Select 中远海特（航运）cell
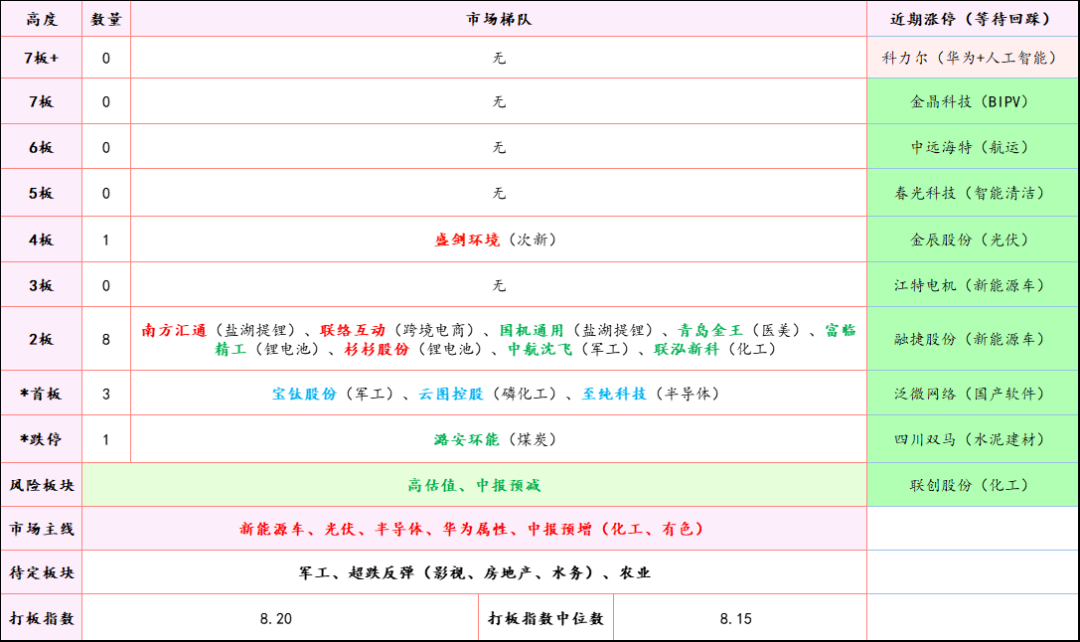 (x=972, y=147)
